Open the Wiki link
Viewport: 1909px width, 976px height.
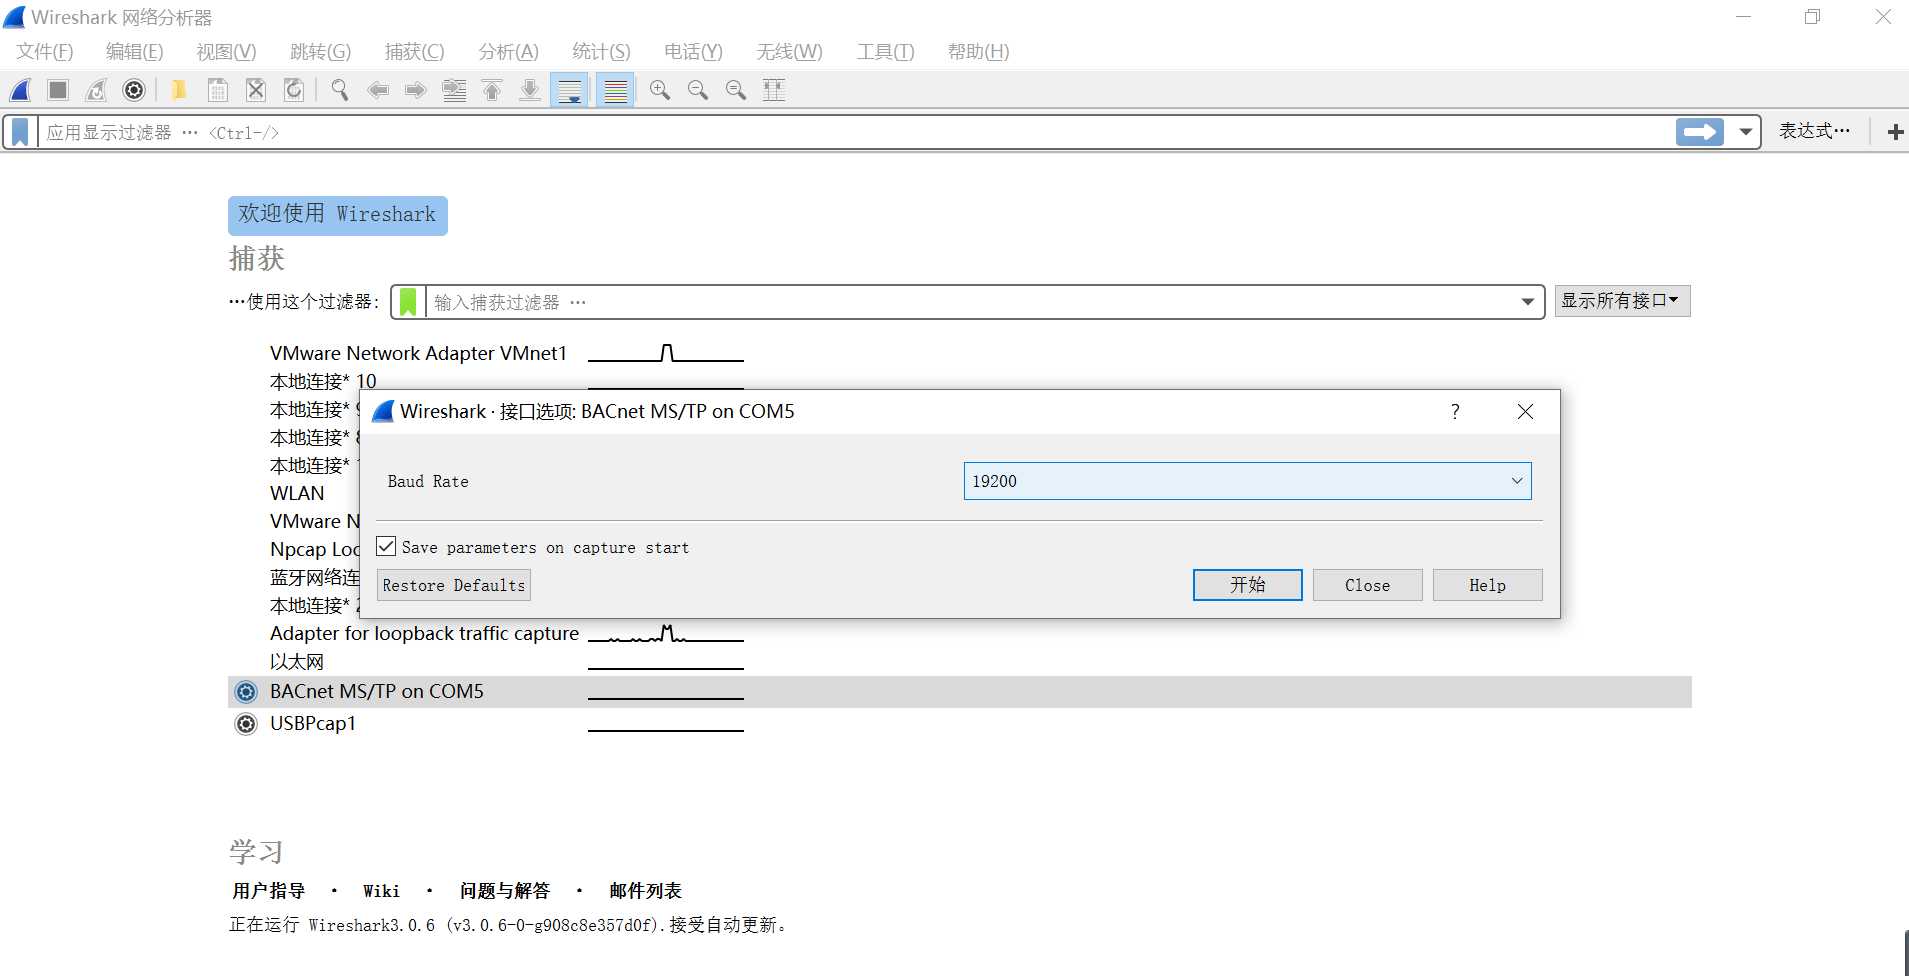pyautogui.click(x=381, y=891)
